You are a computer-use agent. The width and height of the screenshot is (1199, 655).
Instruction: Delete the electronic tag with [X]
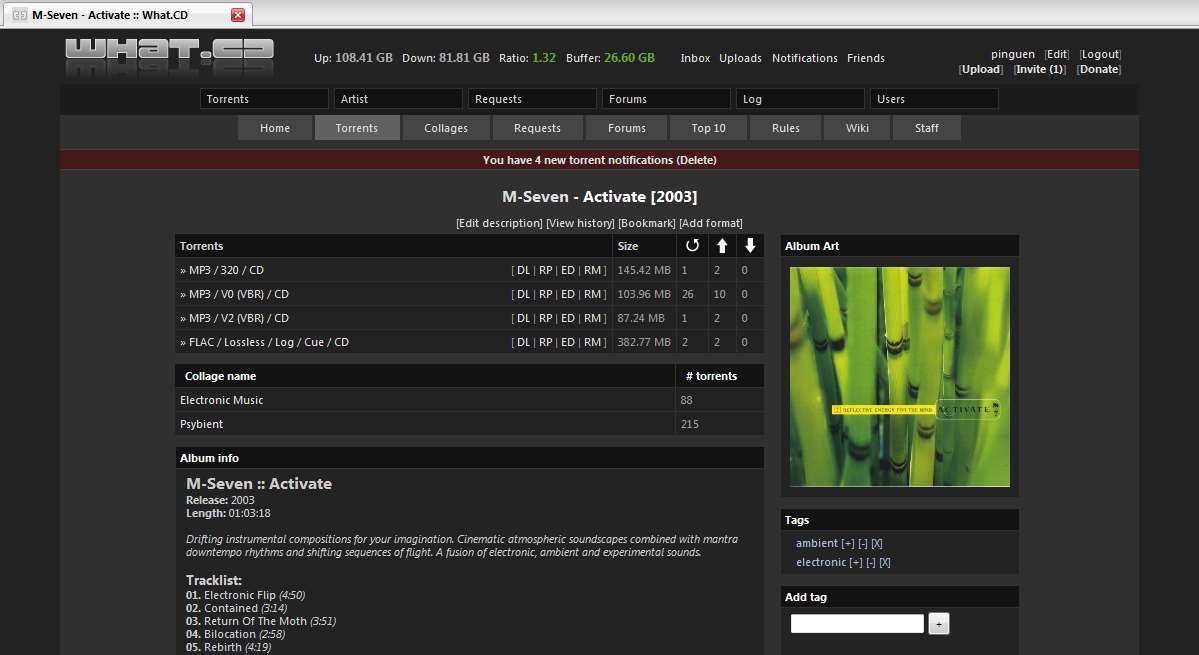click(x=885, y=563)
